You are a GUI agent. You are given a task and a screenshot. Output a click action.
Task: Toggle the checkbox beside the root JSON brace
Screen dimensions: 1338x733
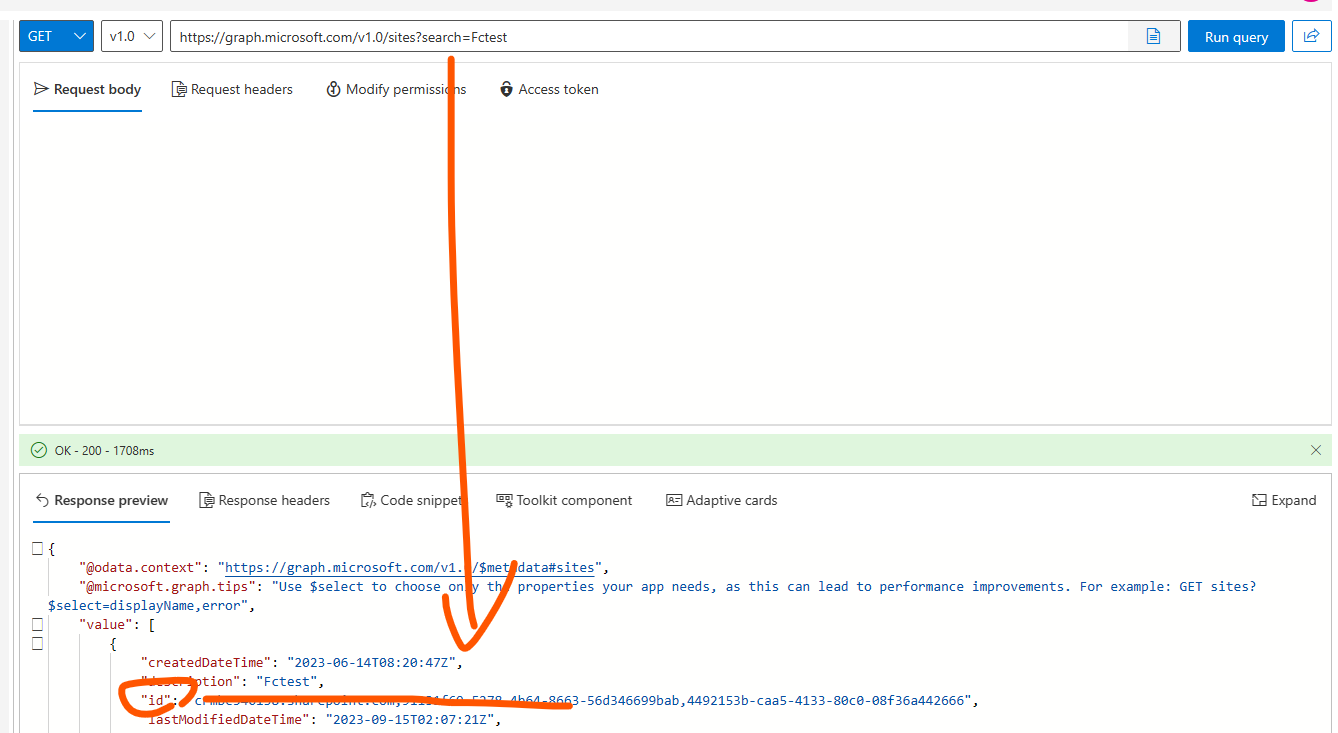[37, 548]
